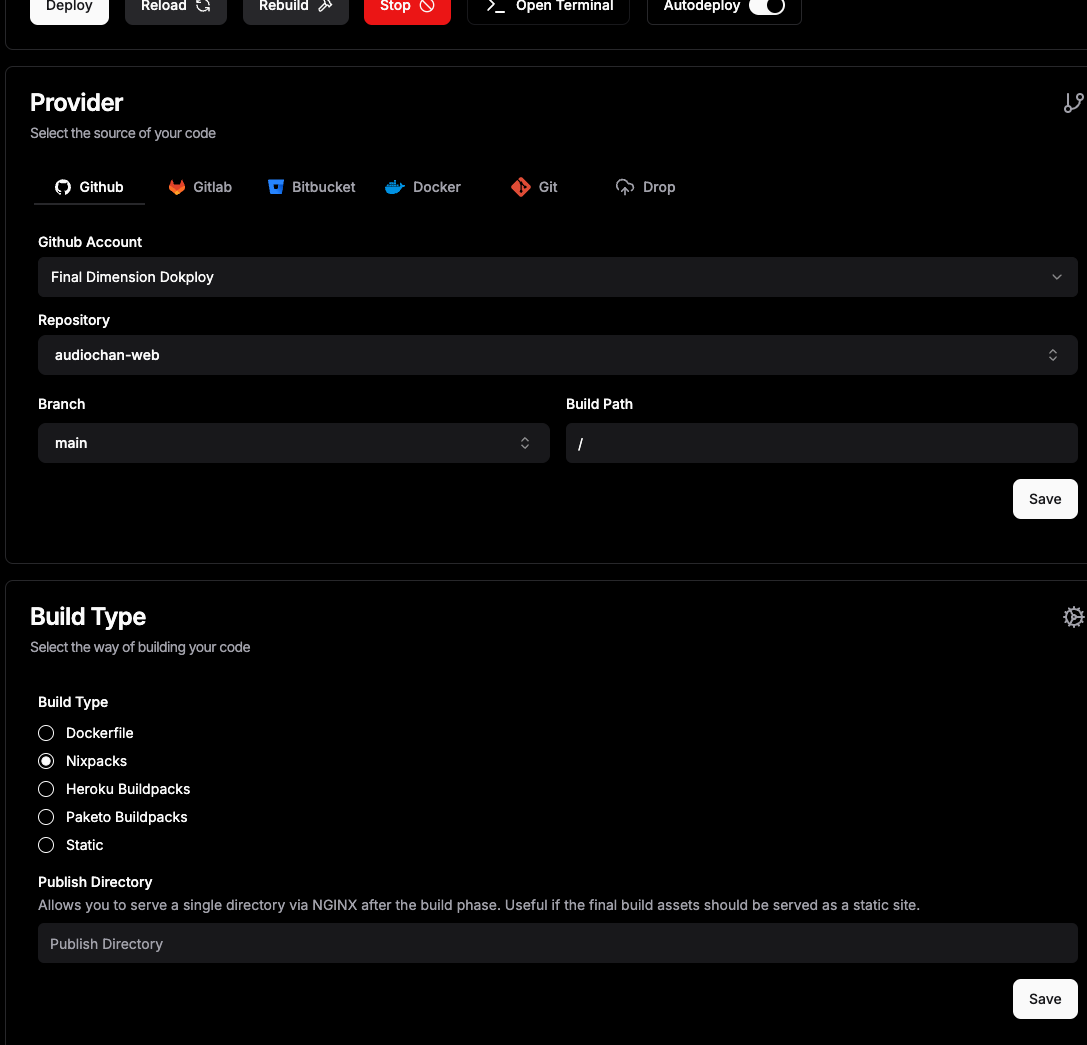The width and height of the screenshot is (1087, 1045).
Task: Select the Static build type
Action: tap(46, 845)
